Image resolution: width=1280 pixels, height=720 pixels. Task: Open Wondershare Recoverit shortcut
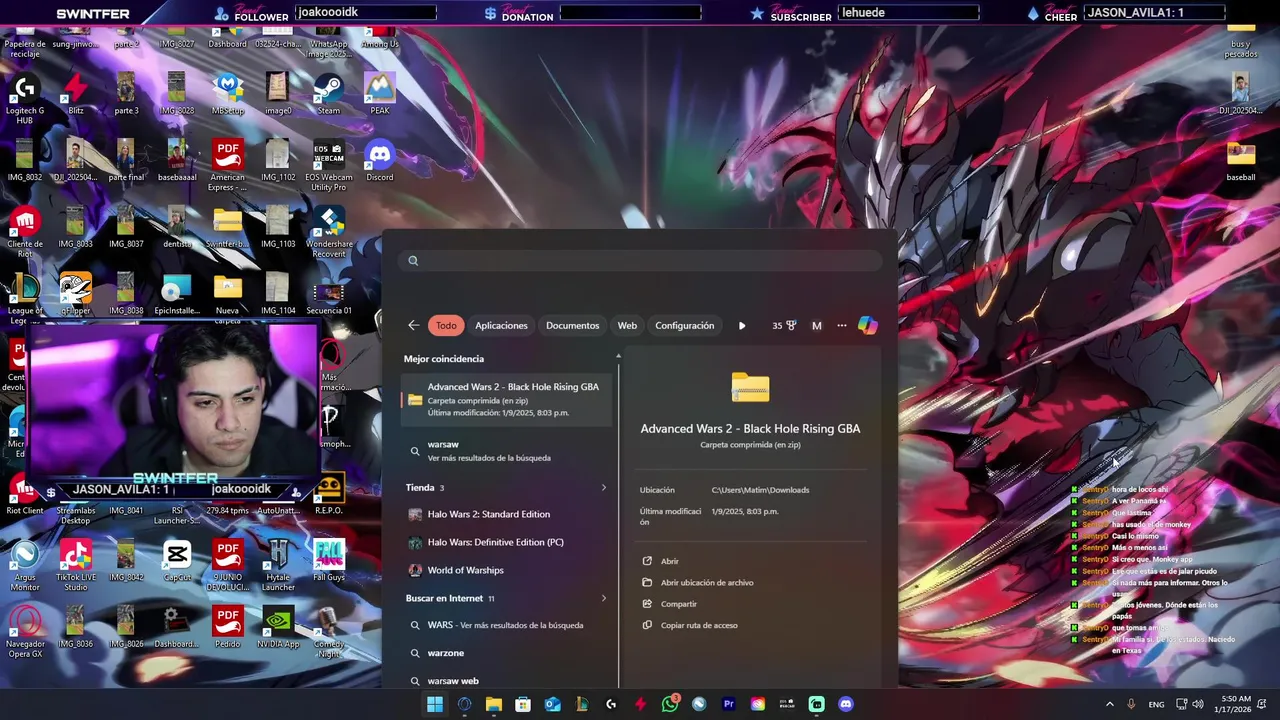pos(329,232)
